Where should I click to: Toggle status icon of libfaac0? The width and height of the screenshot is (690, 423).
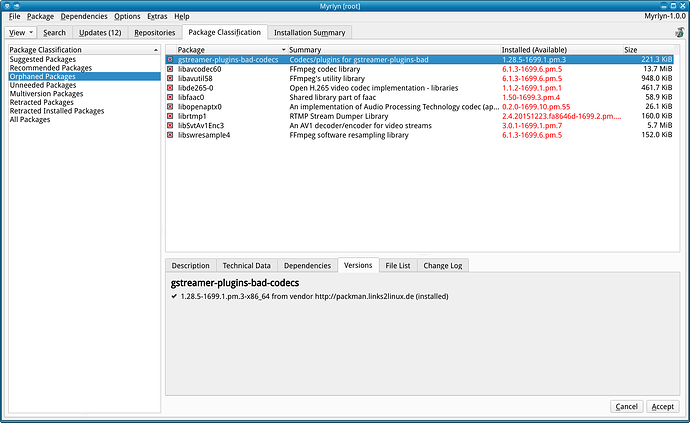pos(170,97)
